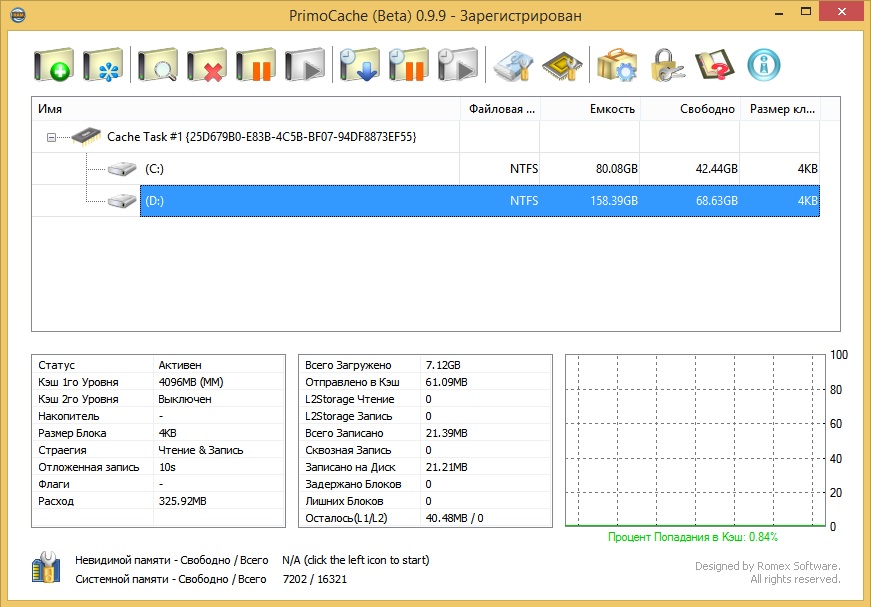Click the Осталось(L1/L2) value 40.48MB / 0
This screenshot has height=607, width=871.
pos(454,518)
